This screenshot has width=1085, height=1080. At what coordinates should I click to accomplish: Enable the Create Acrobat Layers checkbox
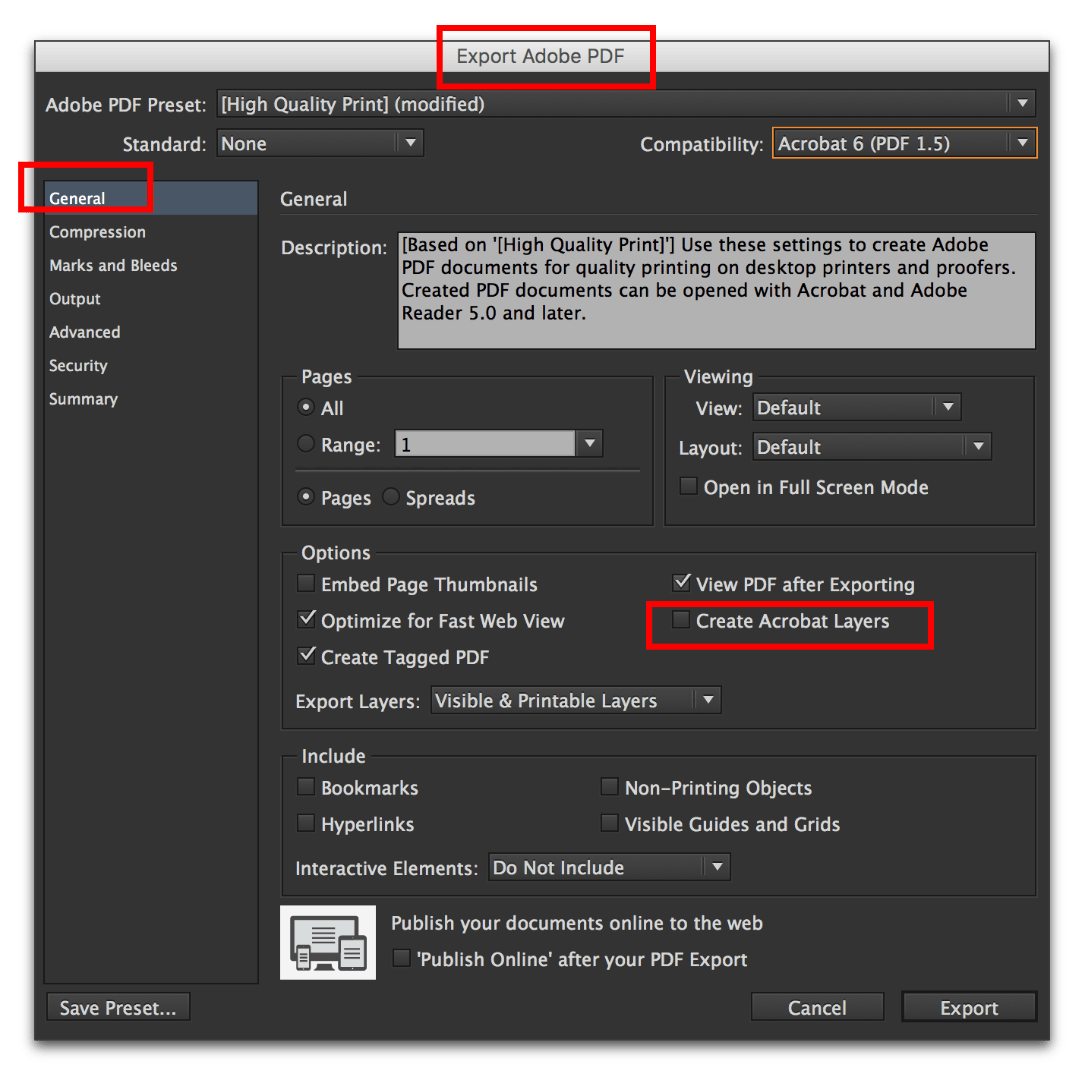tap(681, 620)
